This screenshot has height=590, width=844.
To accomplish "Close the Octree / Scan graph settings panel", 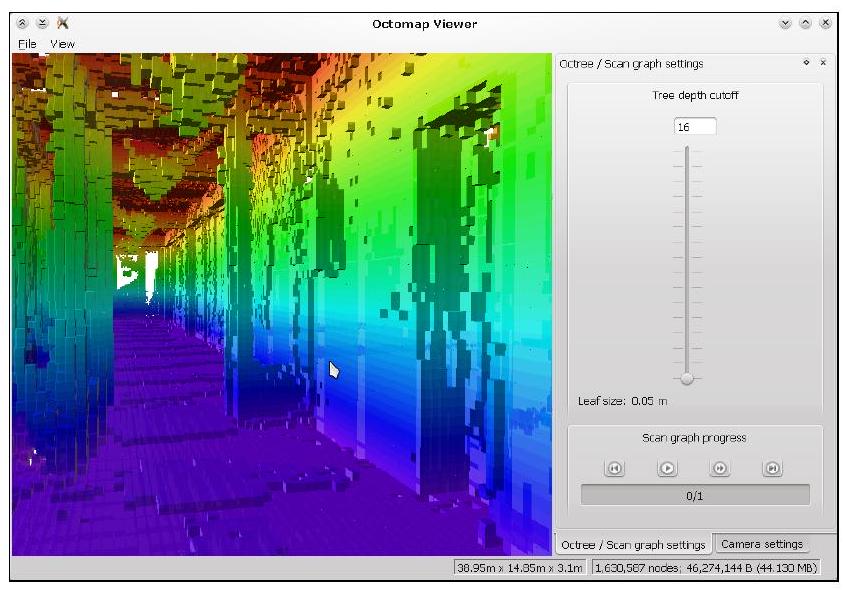I will 823,63.
